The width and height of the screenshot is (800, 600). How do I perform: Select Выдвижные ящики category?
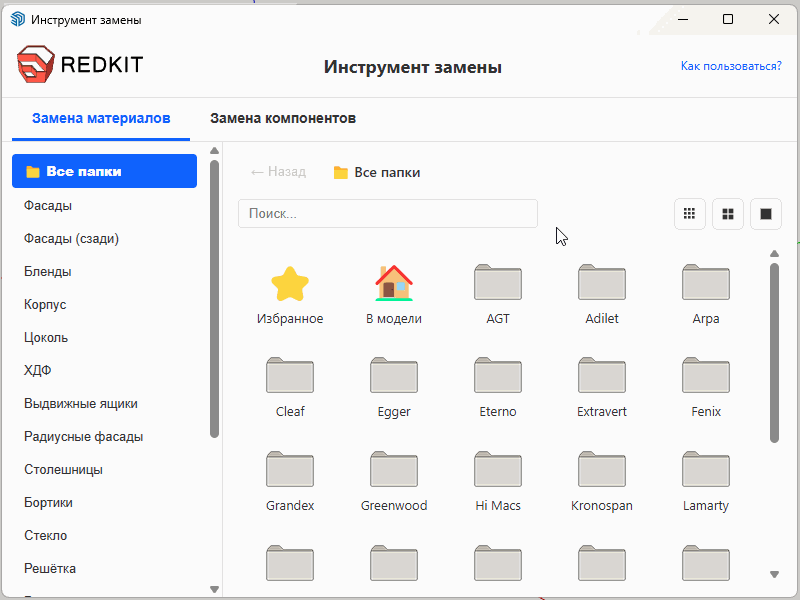(105, 404)
